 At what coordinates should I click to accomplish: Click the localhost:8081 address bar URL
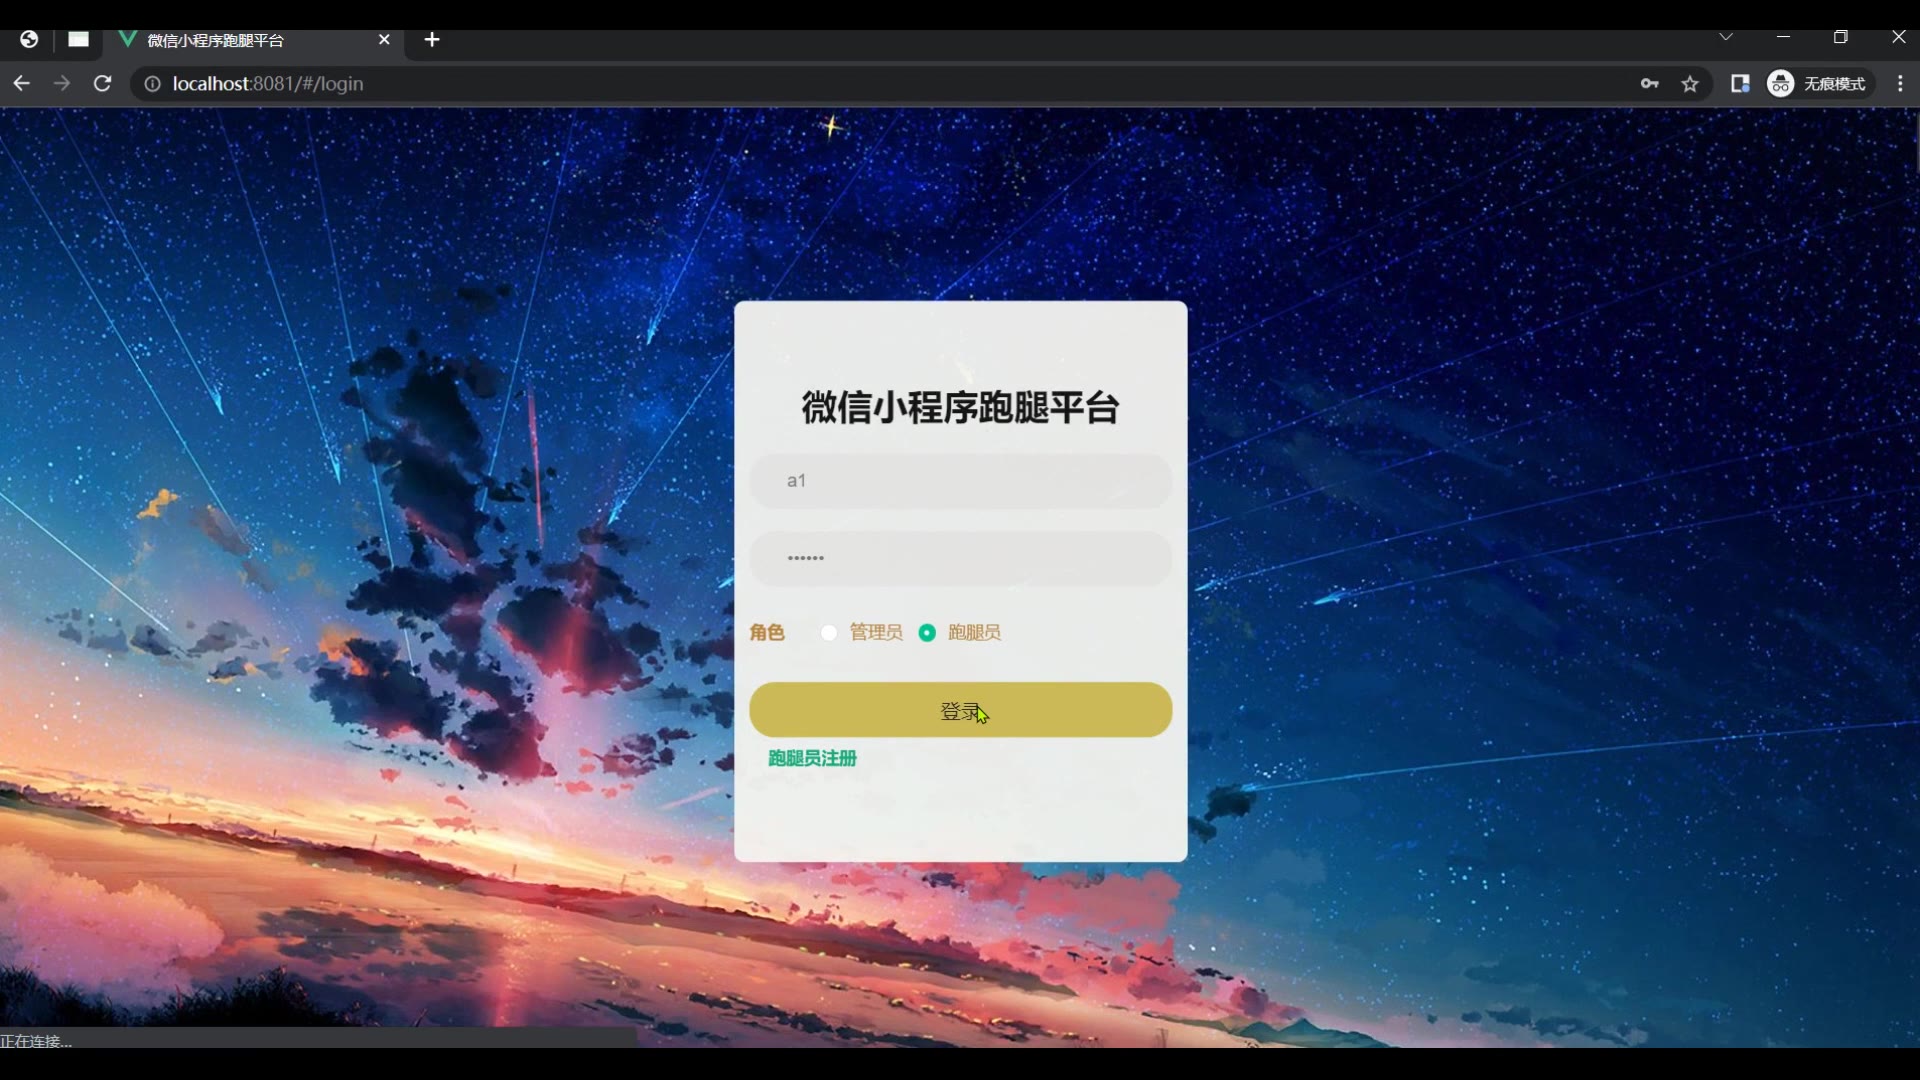(x=268, y=84)
